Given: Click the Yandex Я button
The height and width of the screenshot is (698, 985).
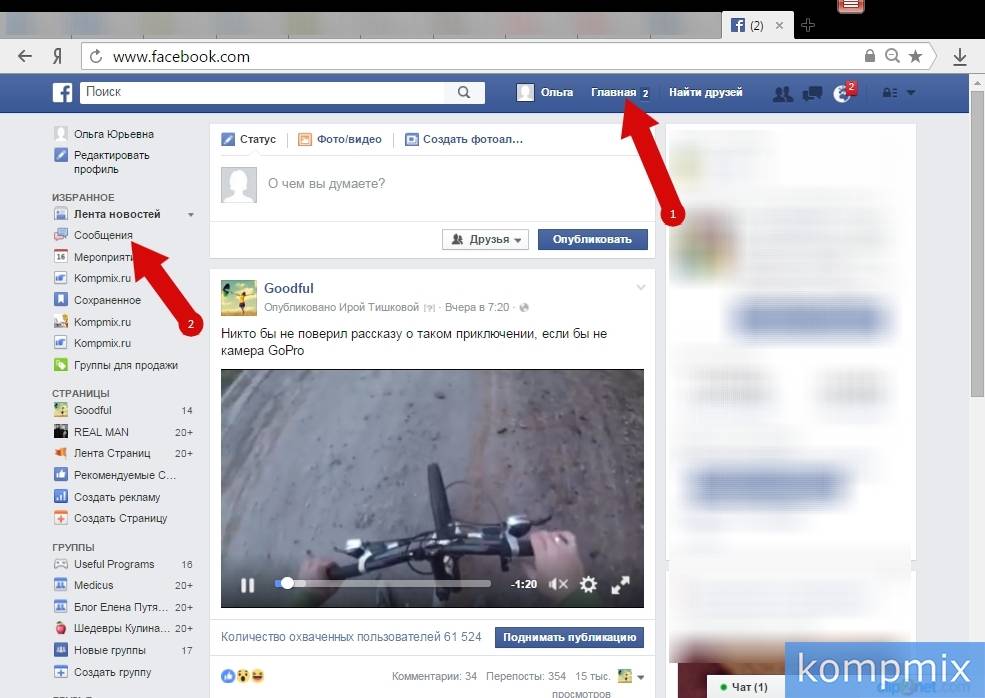Looking at the screenshot, I should click(57, 57).
